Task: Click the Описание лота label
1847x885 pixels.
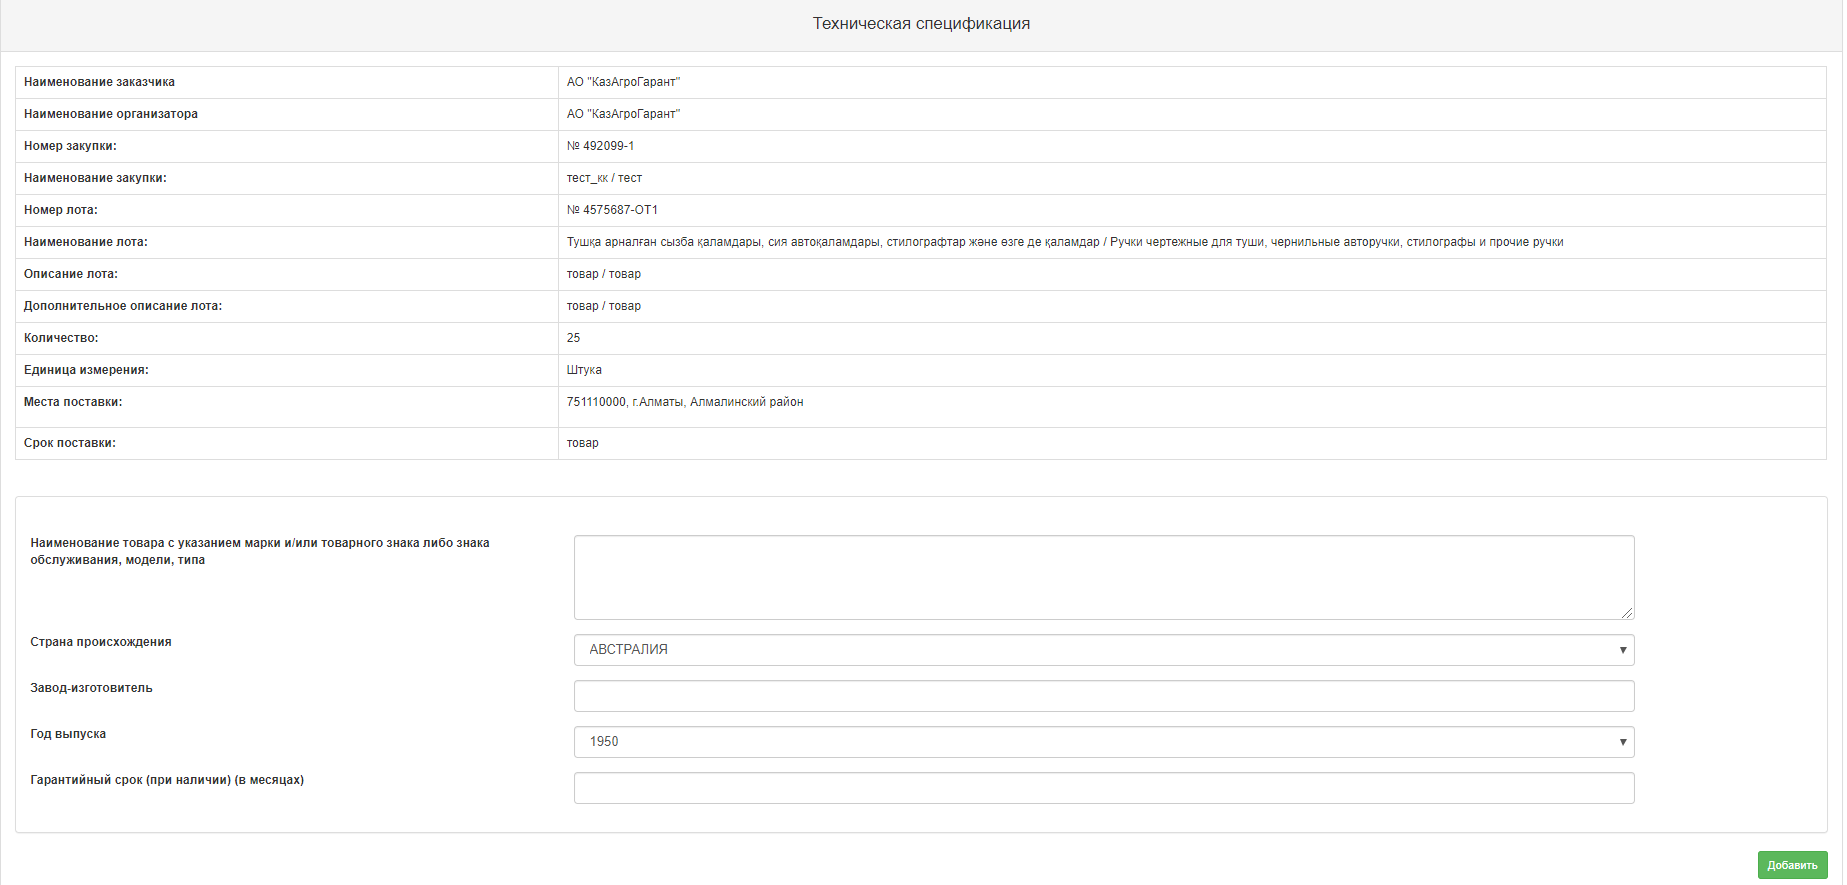Action: coord(71,274)
